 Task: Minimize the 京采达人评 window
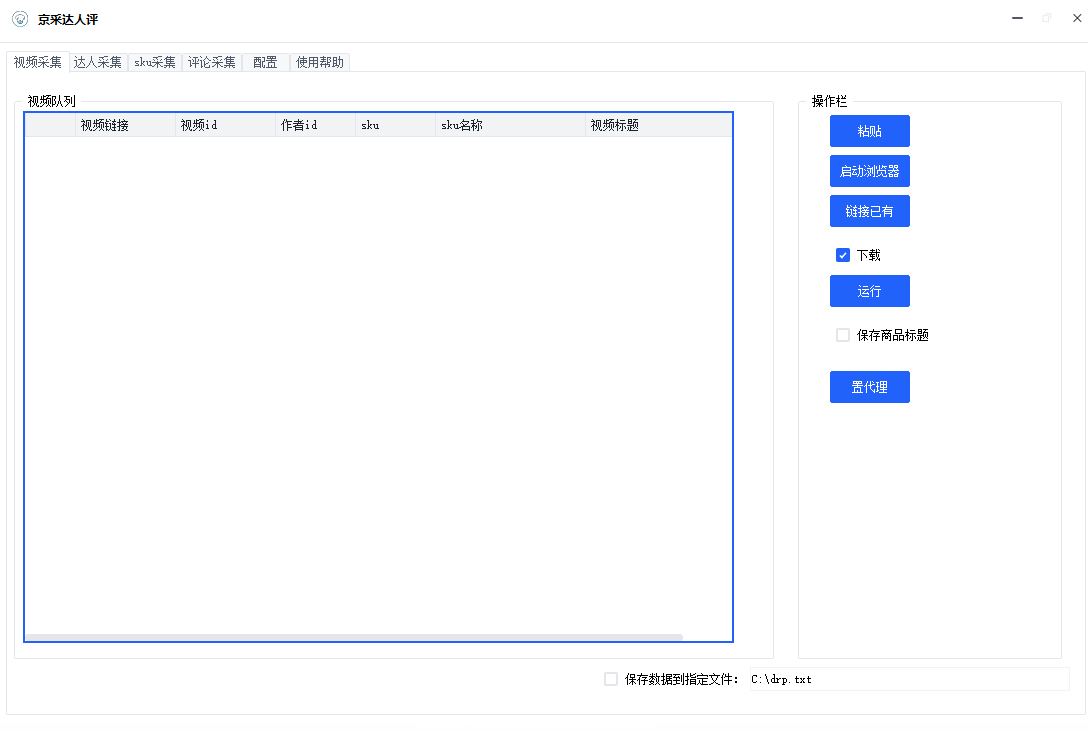(x=1017, y=19)
